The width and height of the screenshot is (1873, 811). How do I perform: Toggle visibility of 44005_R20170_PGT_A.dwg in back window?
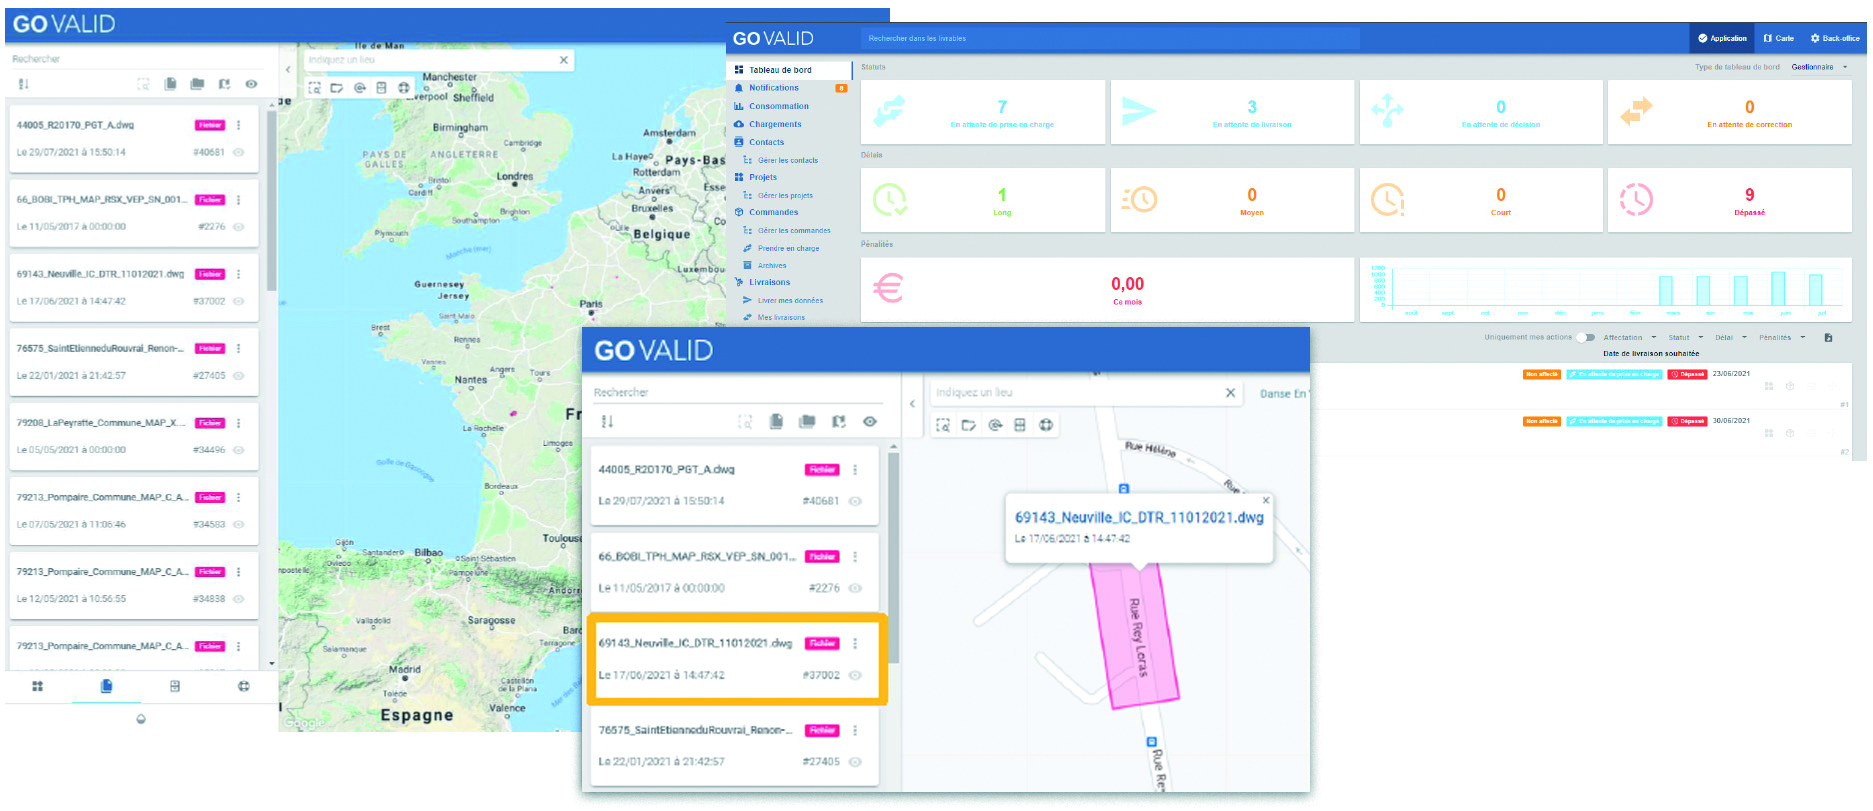coord(239,153)
